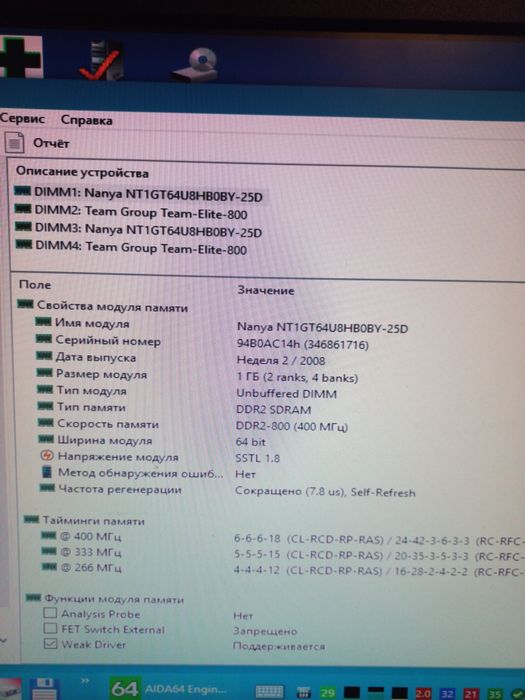Viewport: 525px width, 700px height.
Task: Open the black cross desktop icon
Action: [21, 57]
